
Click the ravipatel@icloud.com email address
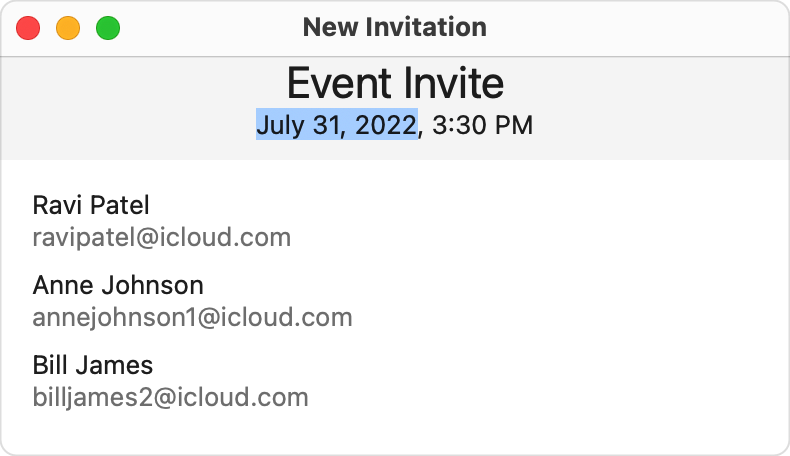(162, 238)
